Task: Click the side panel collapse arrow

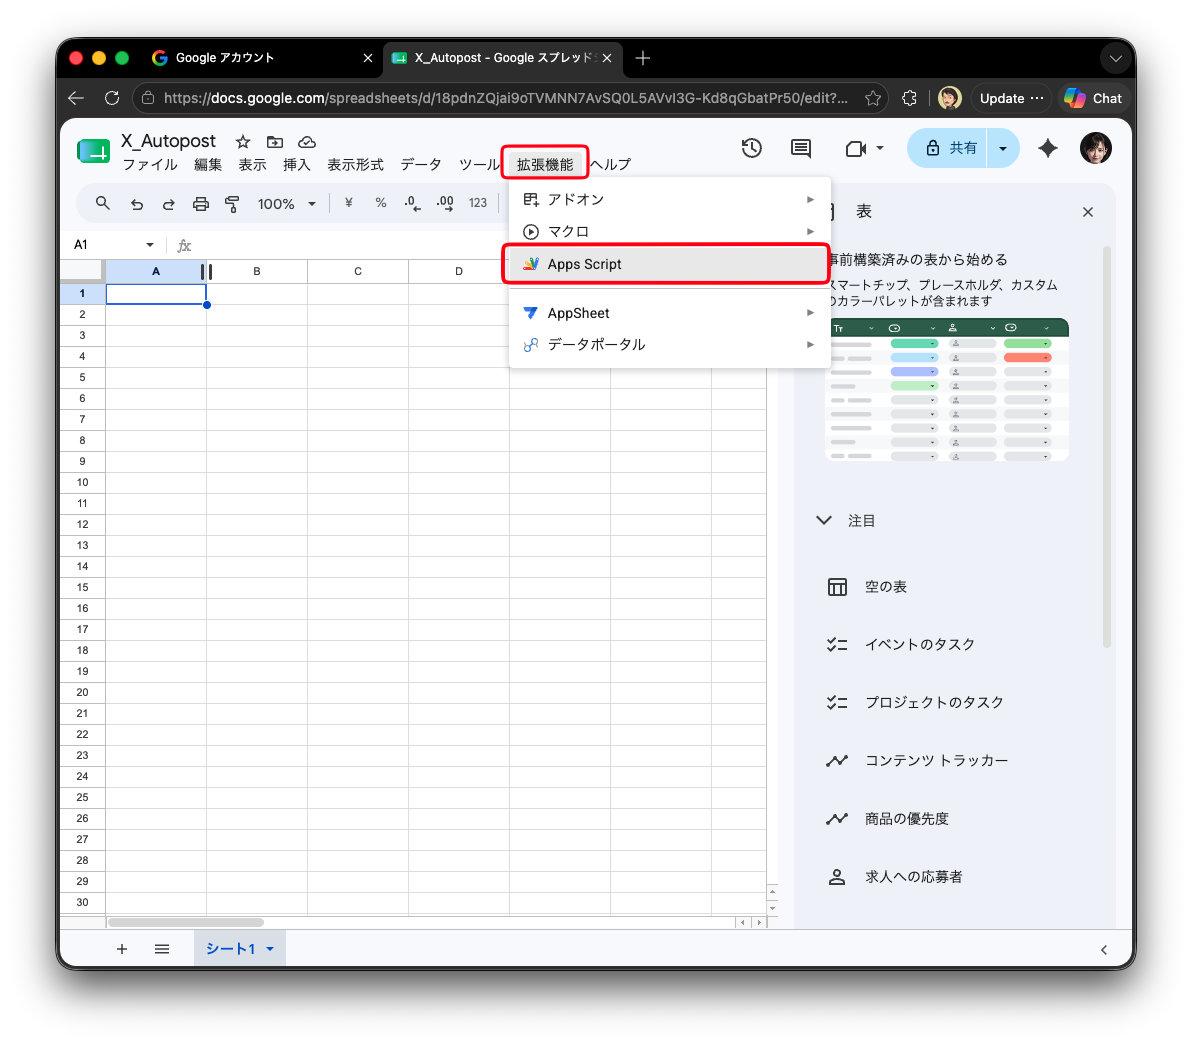Action: point(1104,950)
